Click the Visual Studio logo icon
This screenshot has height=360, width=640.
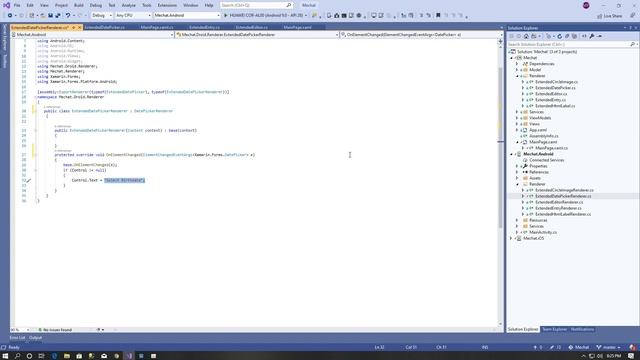(6, 5)
